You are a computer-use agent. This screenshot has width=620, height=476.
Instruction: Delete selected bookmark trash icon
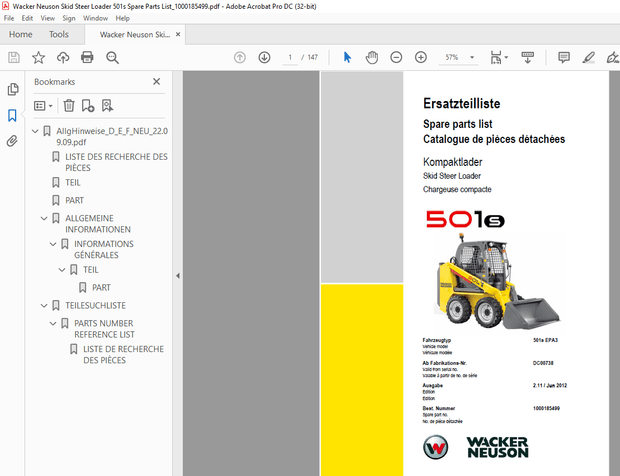69,106
